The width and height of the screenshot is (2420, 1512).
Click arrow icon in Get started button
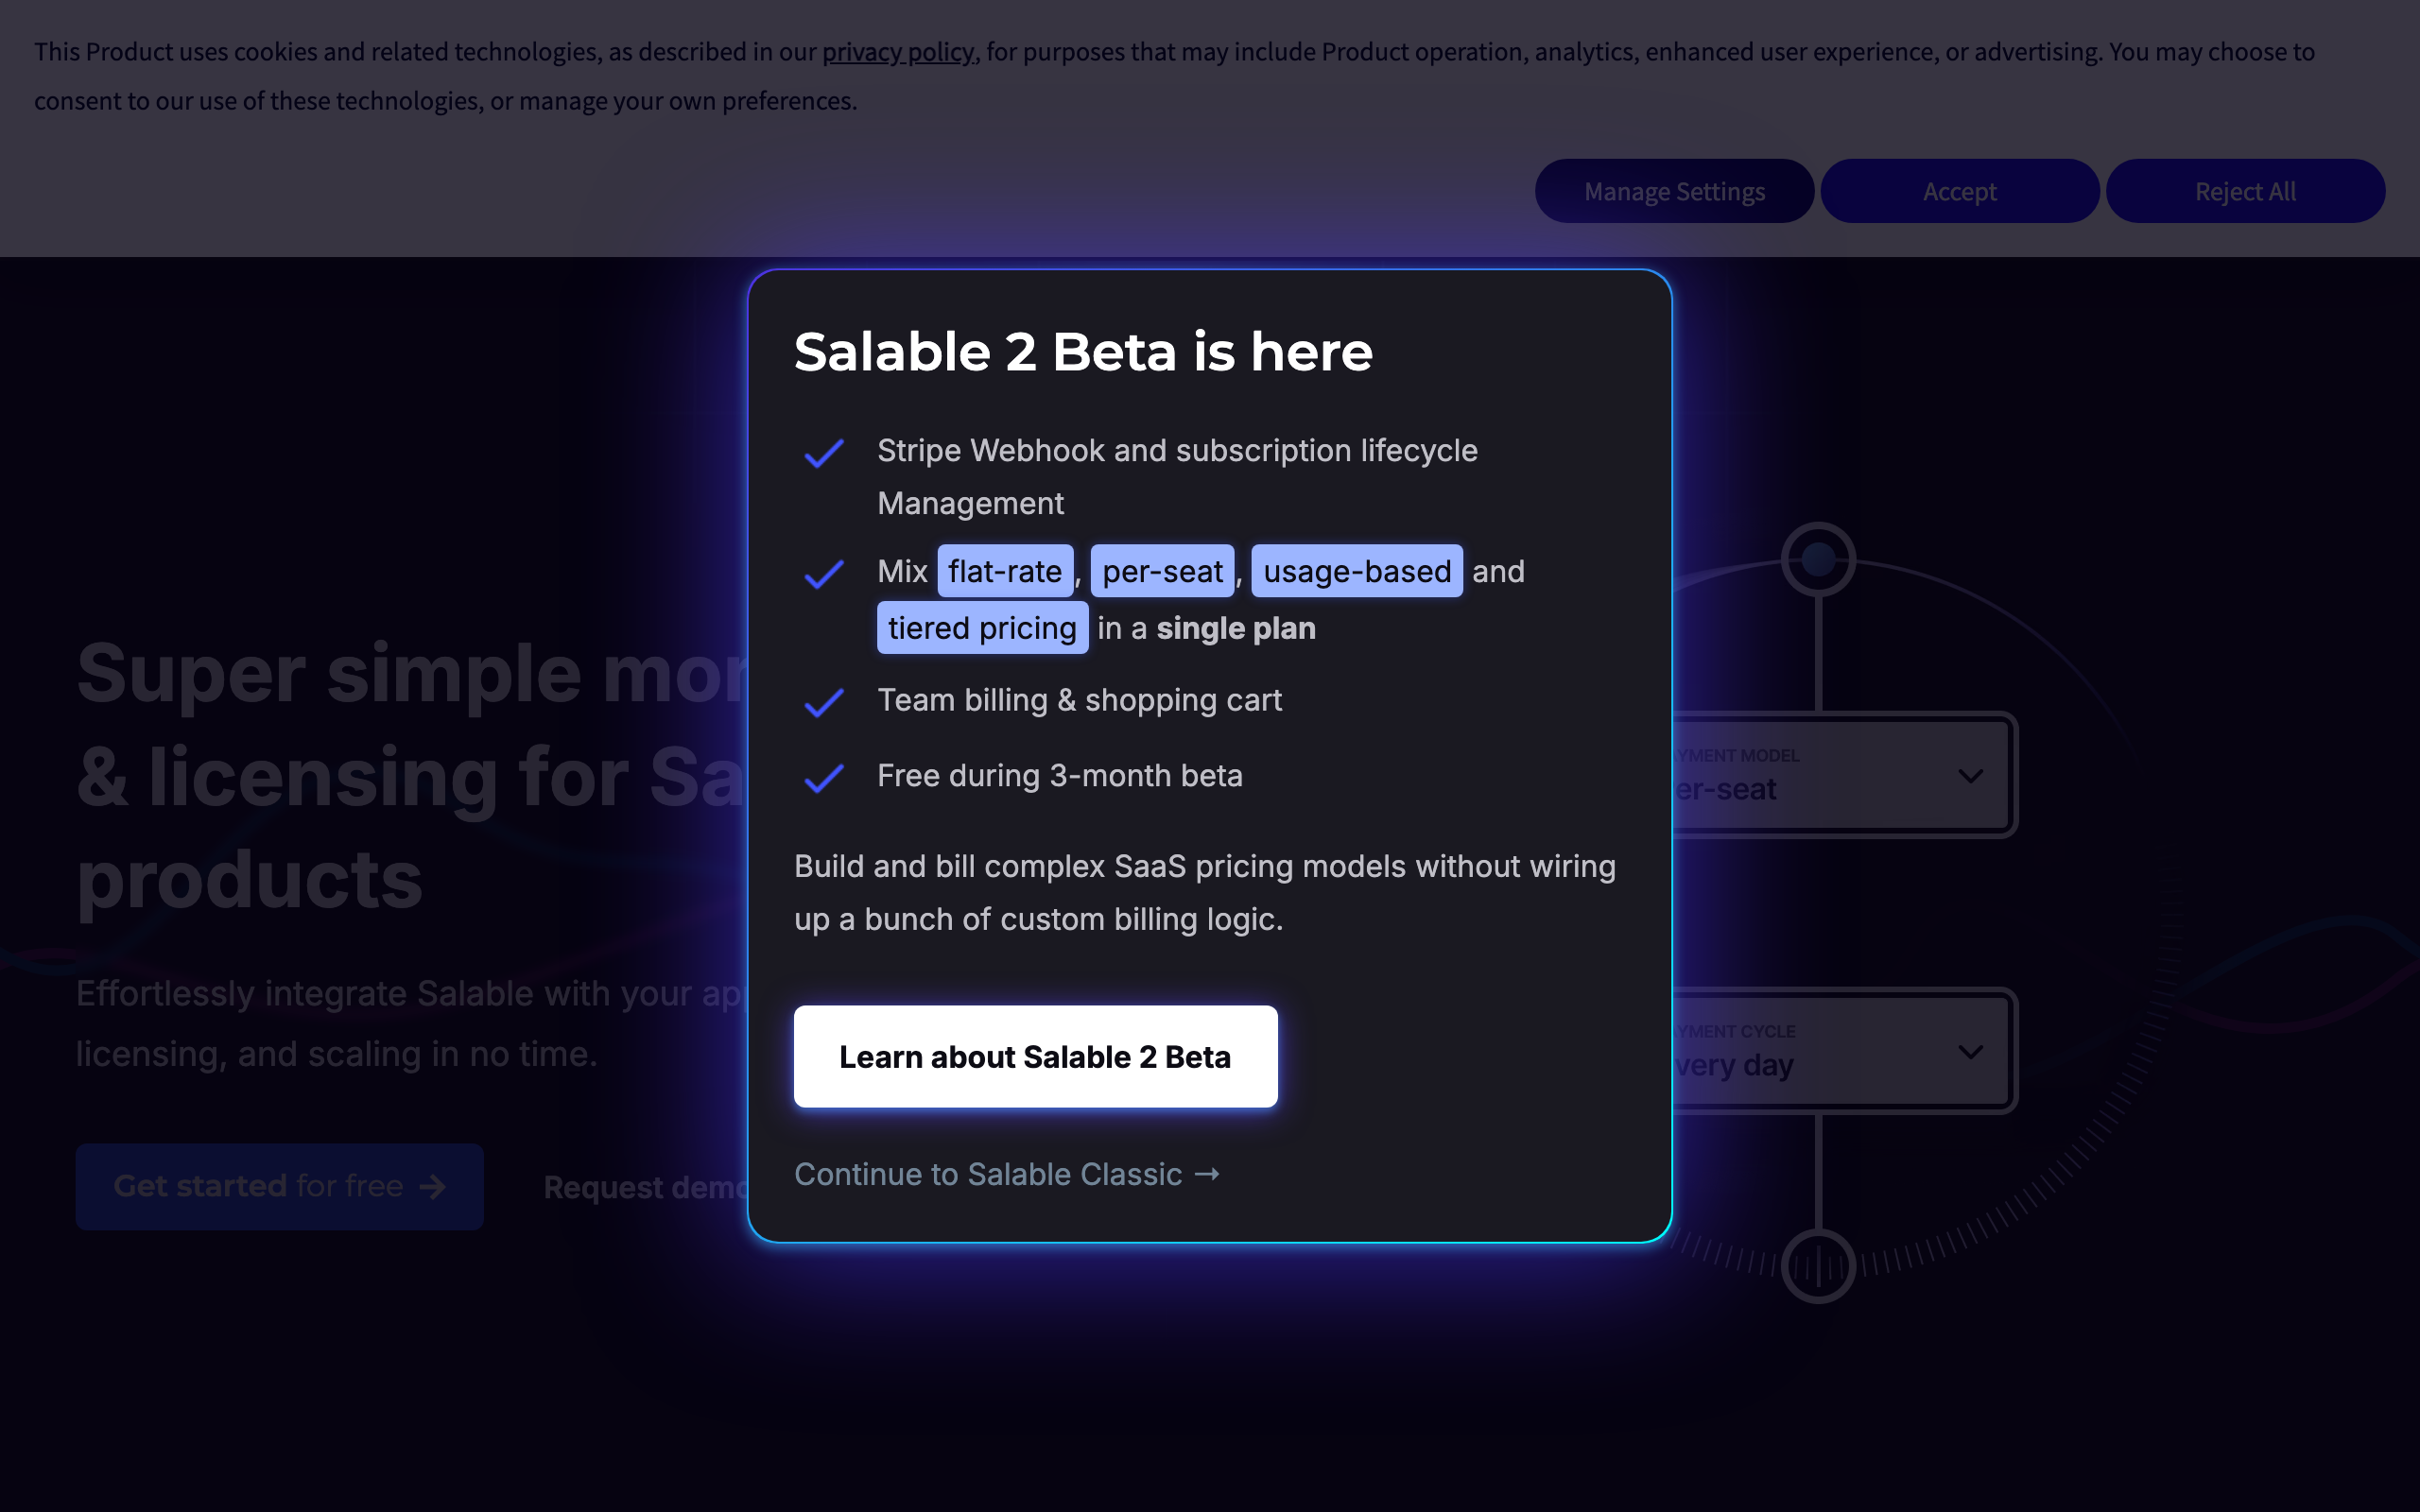433,1187
